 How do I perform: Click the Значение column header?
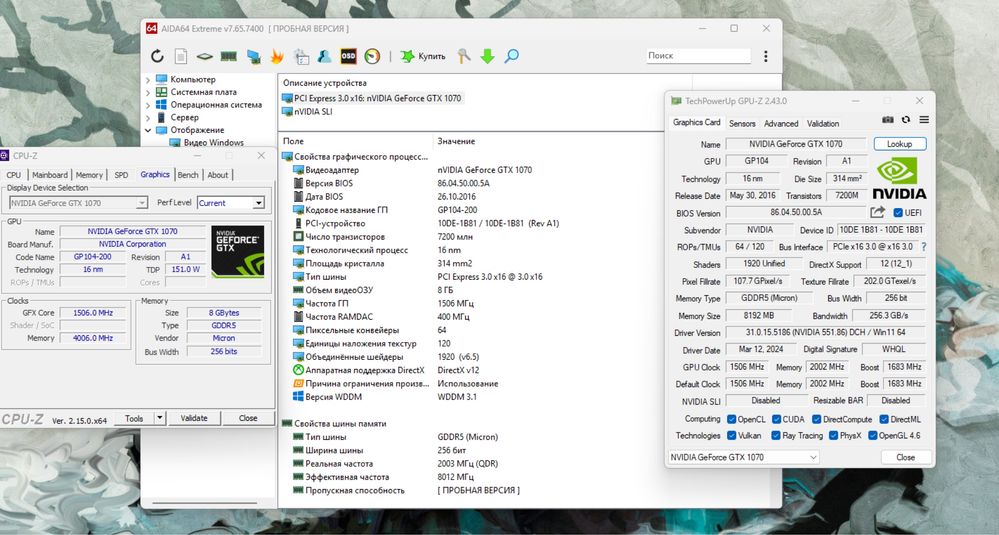pyautogui.click(x=456, y=141)
